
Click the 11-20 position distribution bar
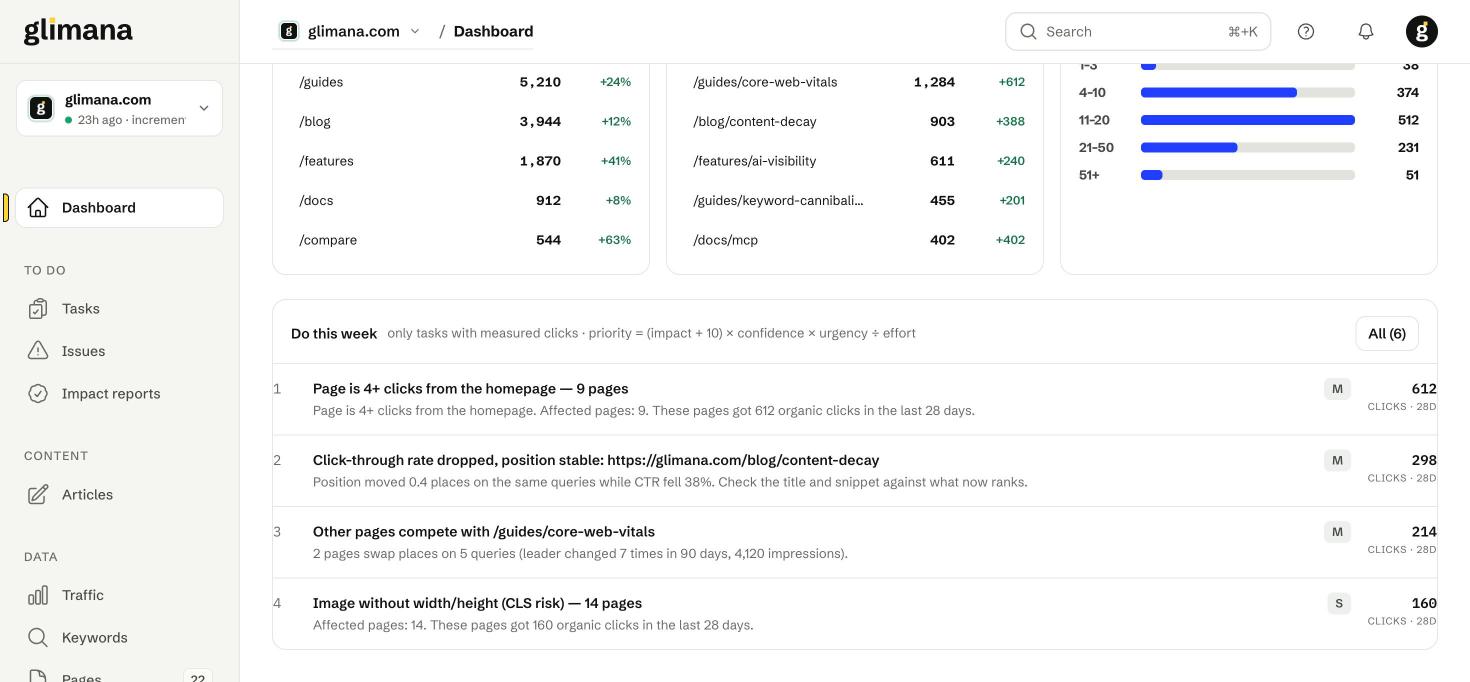point(1248,120)
